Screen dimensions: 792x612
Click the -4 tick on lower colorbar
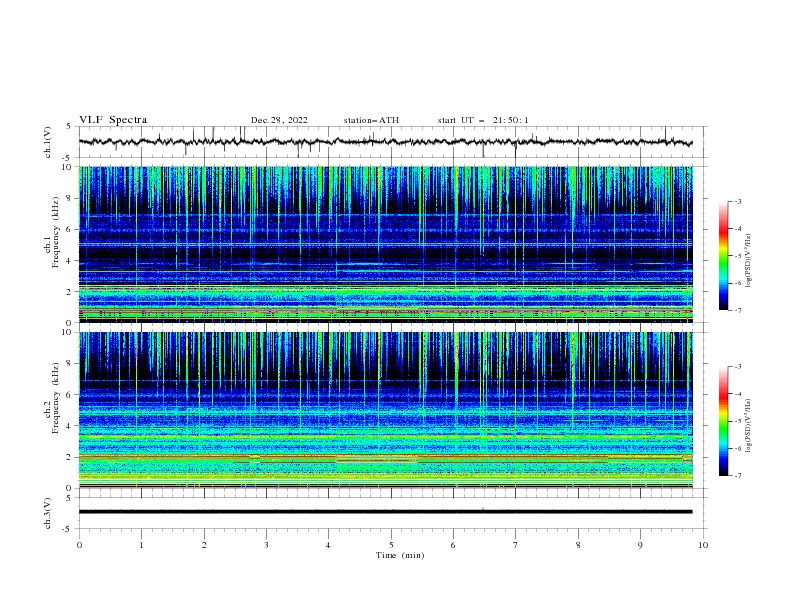(x=738, y=394)
